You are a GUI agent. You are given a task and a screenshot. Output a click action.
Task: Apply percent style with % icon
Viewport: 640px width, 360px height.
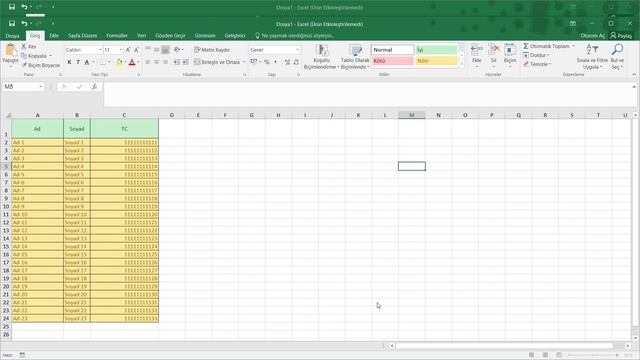tap(267, 62)
